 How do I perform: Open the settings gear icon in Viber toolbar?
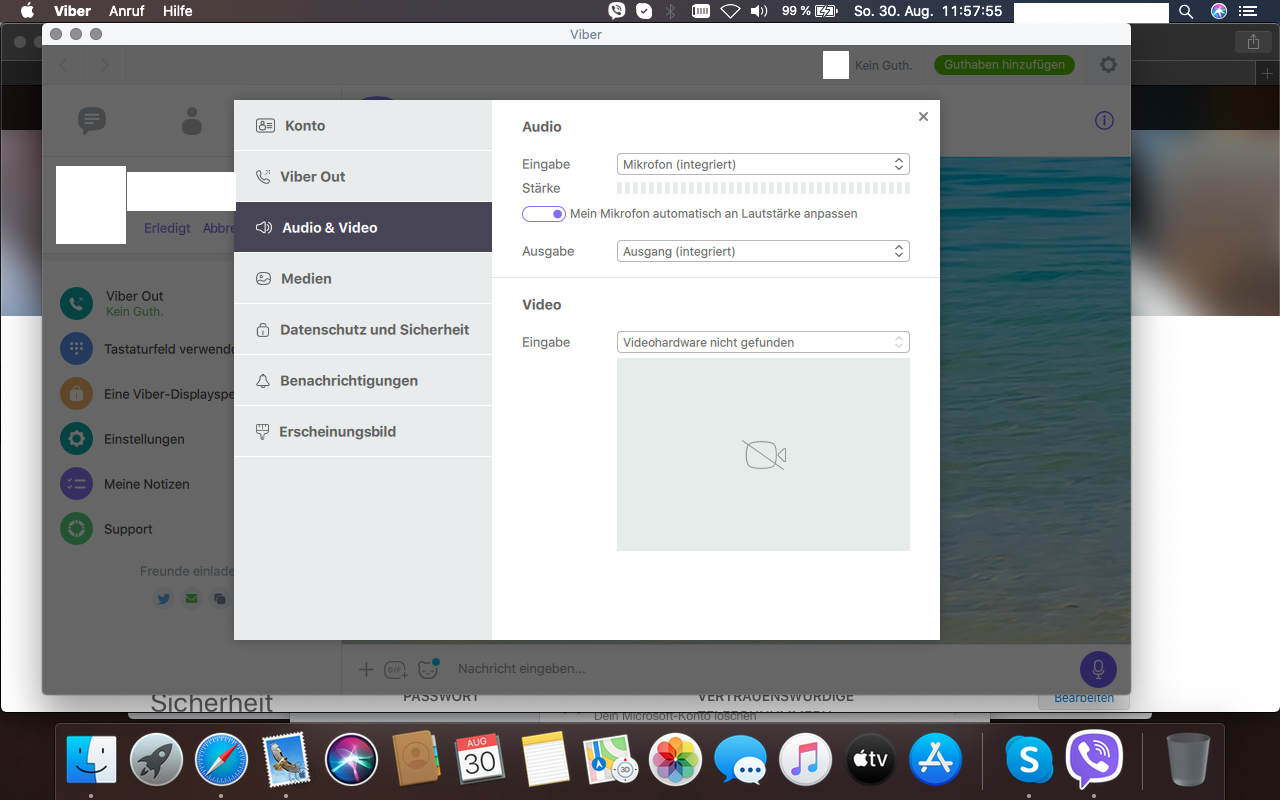point(1108,65)
